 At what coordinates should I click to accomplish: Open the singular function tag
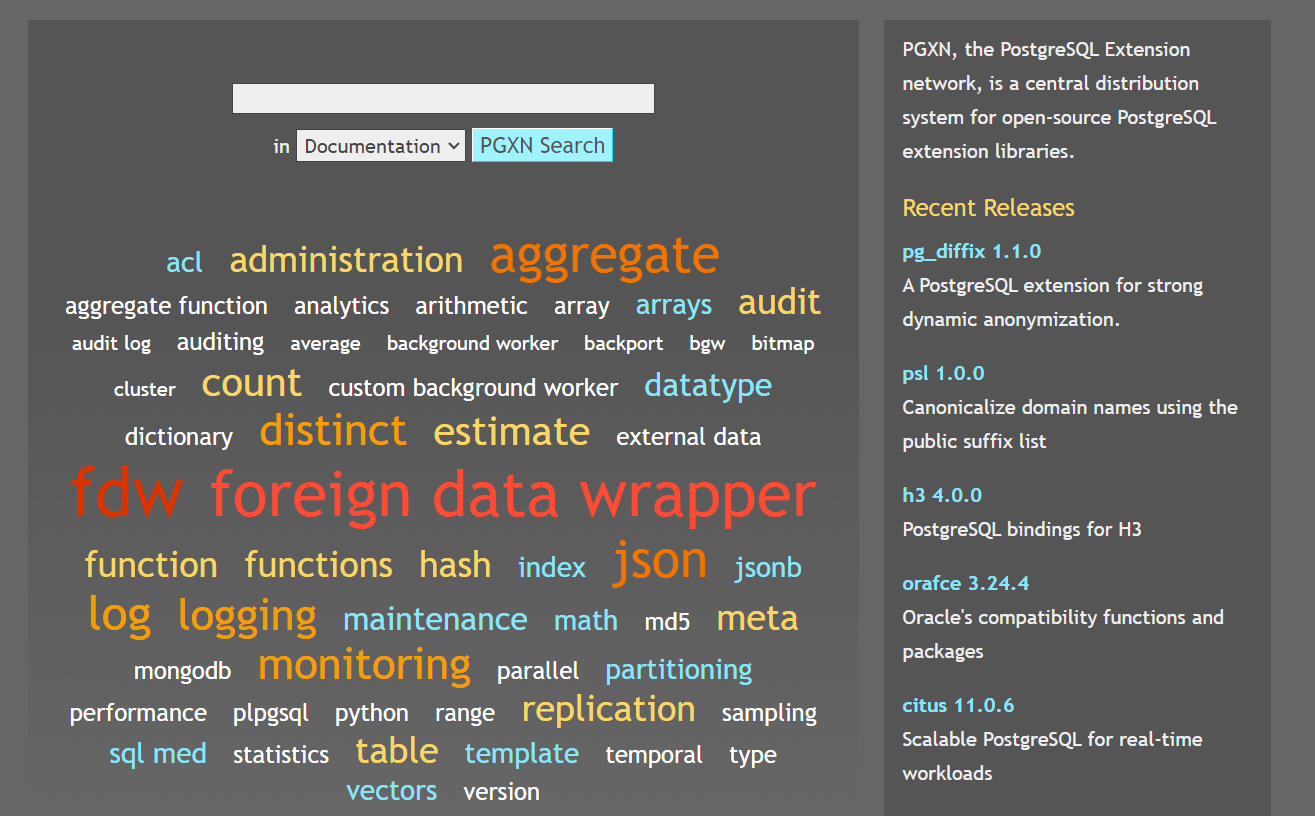[151, 565]
